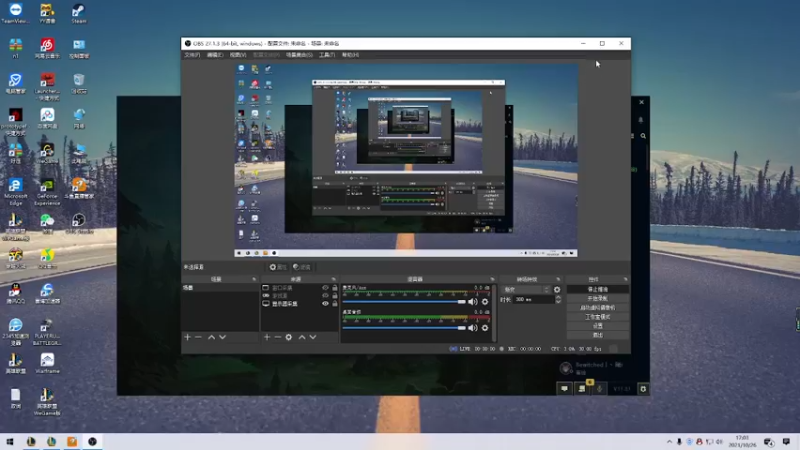Toggle lock on the display capture source
The width and height of the screenshot is (800, 450).
point(335,304)
